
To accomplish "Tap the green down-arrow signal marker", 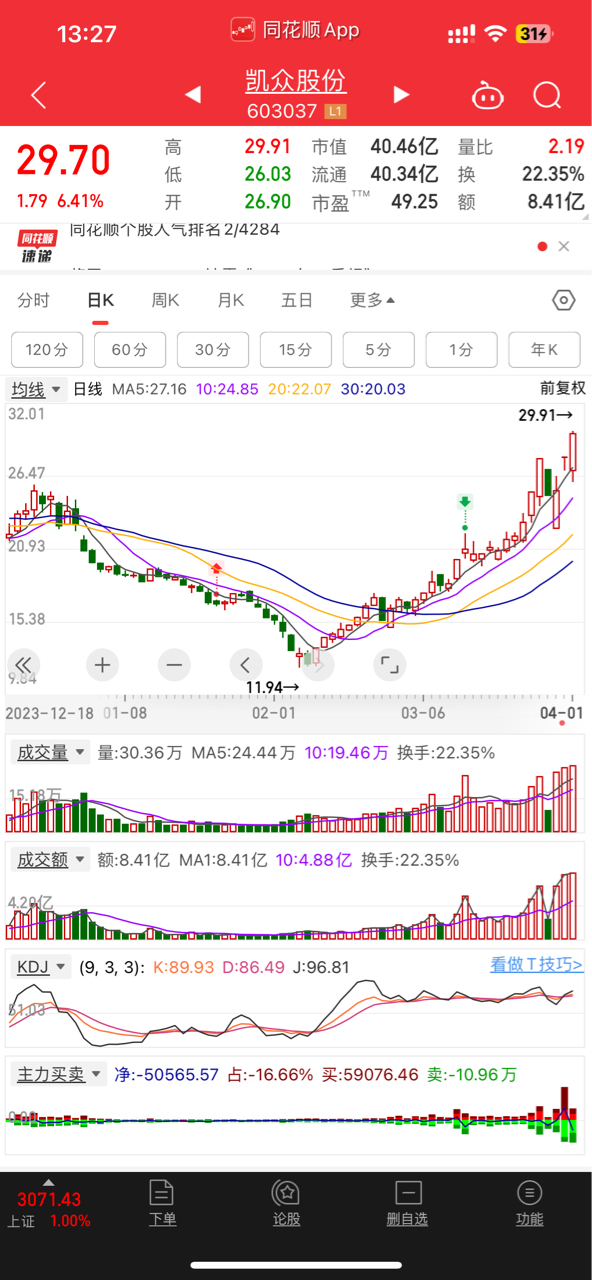I will coord(464,502).
